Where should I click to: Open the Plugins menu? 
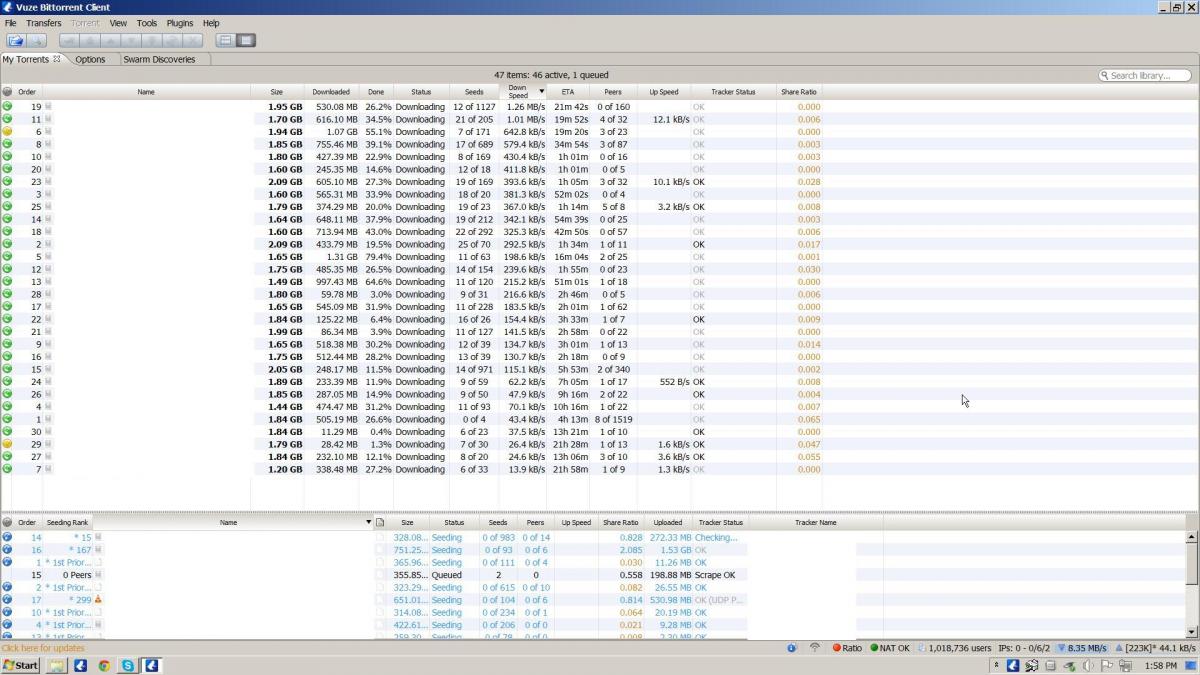tap(180, 23)
